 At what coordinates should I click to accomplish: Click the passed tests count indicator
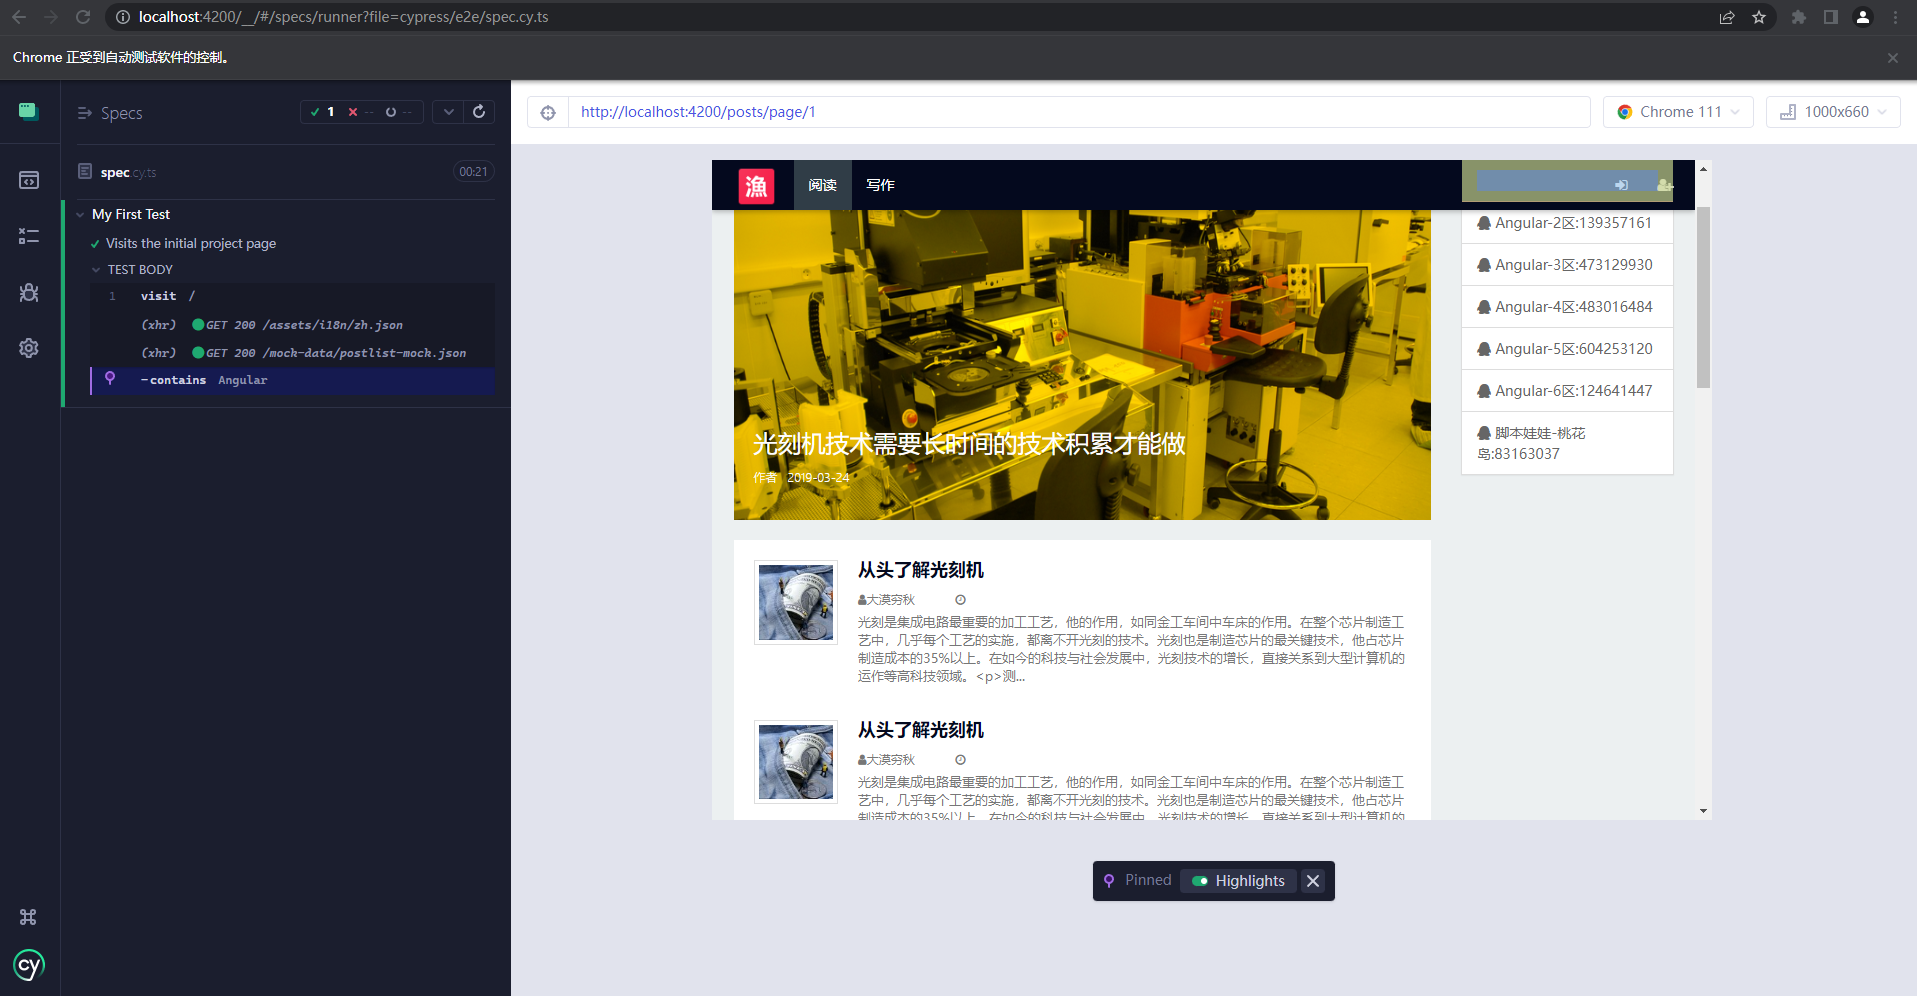322,112
